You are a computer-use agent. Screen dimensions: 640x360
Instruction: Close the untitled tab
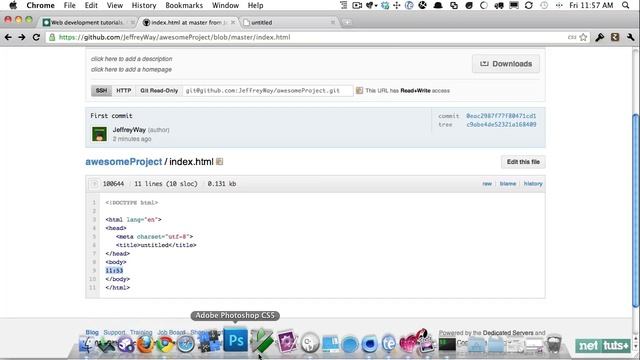[x=333, y=22]
